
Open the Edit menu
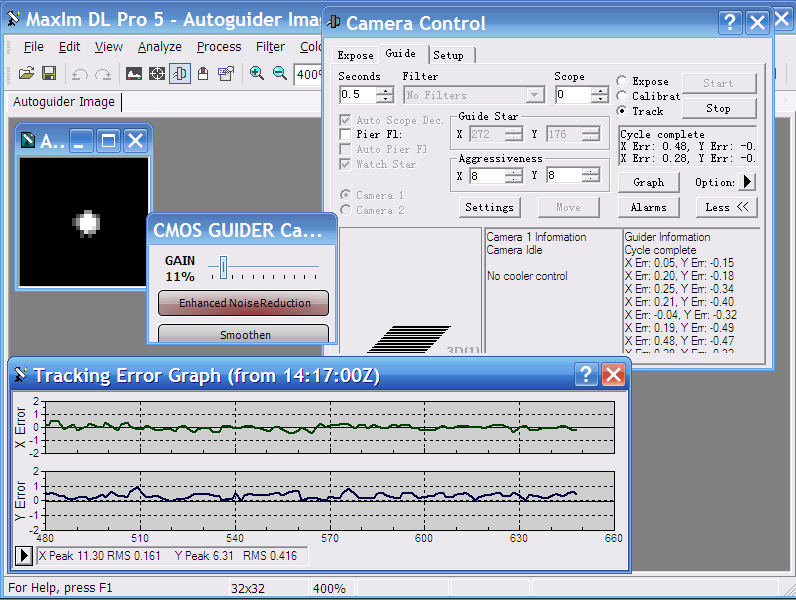(69, 47)
